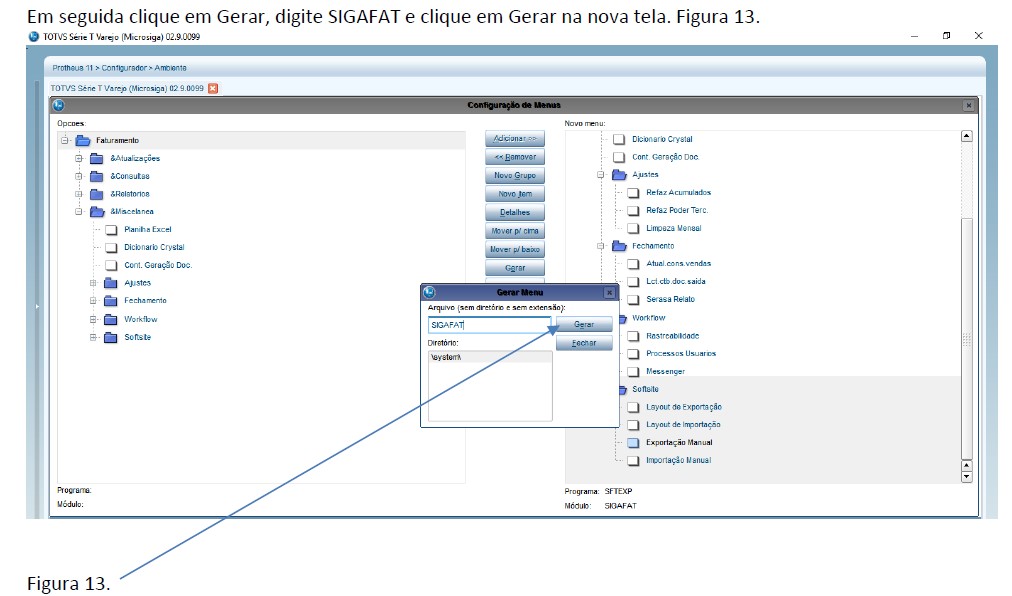Click the highlighted Exportação Manual icon
This screenshot has height=596, width=1012.
click(x=633, y=442)
